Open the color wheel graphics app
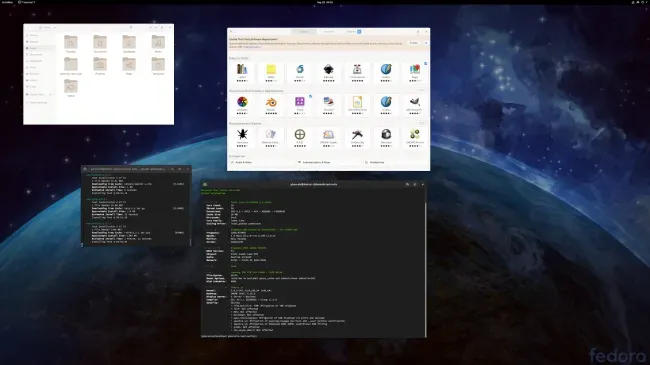Screen dimensions: 650x365 [242, 102]
